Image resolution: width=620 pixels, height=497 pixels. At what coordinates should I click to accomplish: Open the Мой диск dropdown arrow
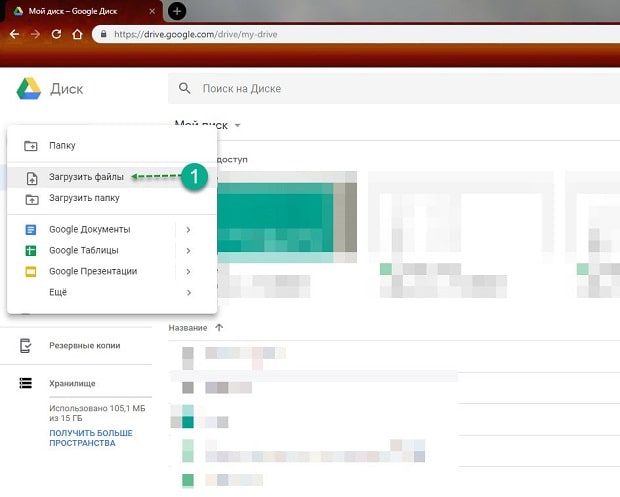tap(237, 125)
